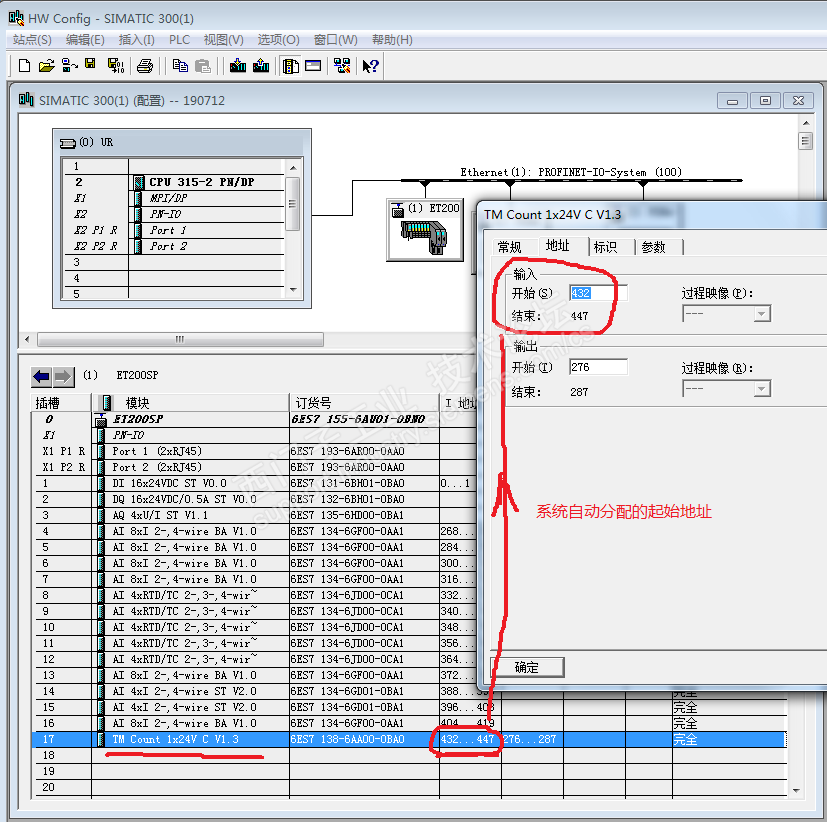Click the input start address field 432
This screenshot has width=827, height=822.
click(x=599, y=293)
